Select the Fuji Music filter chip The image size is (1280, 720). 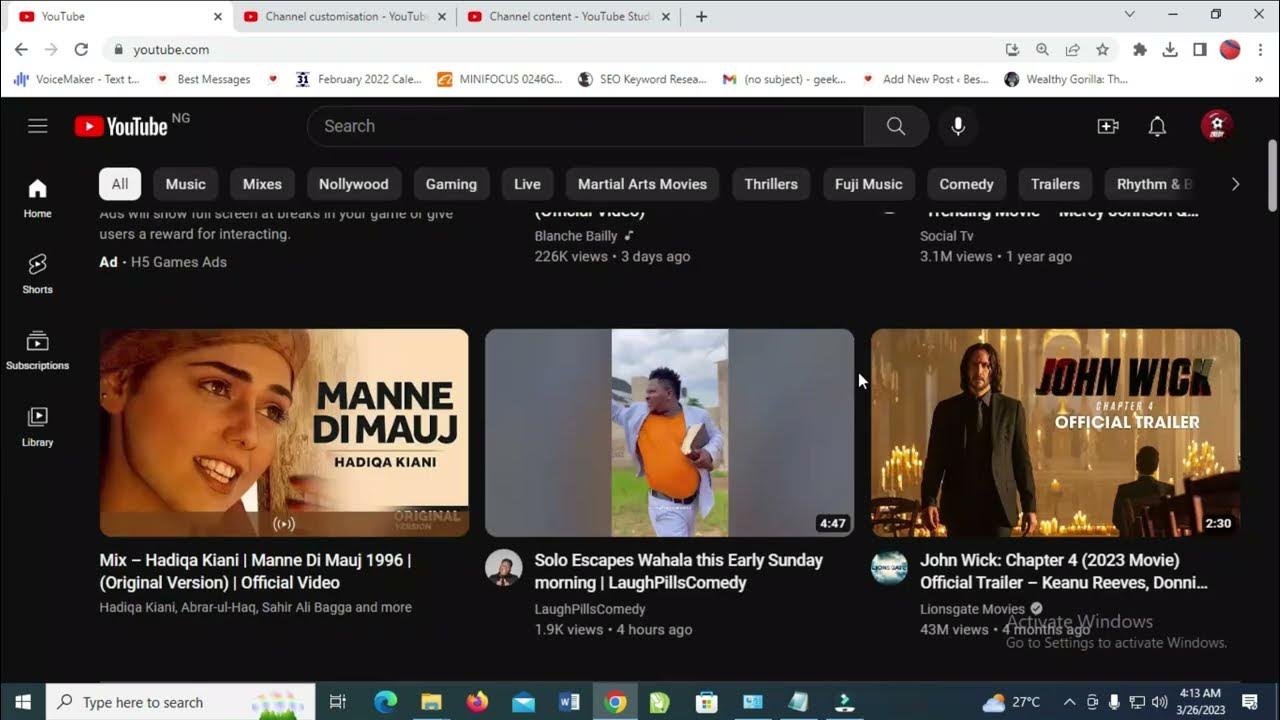[868, 184]
